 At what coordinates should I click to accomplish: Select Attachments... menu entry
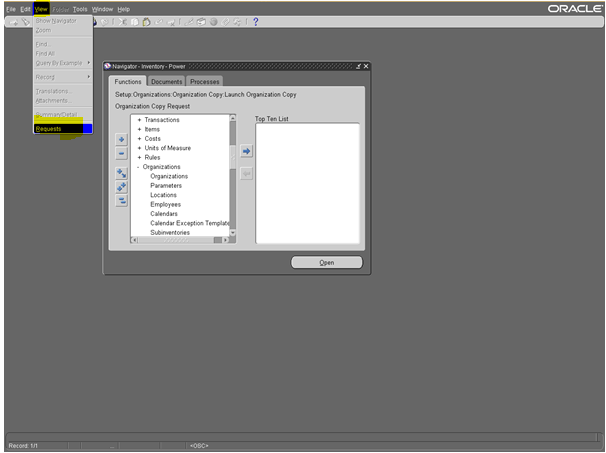(63, 100)
